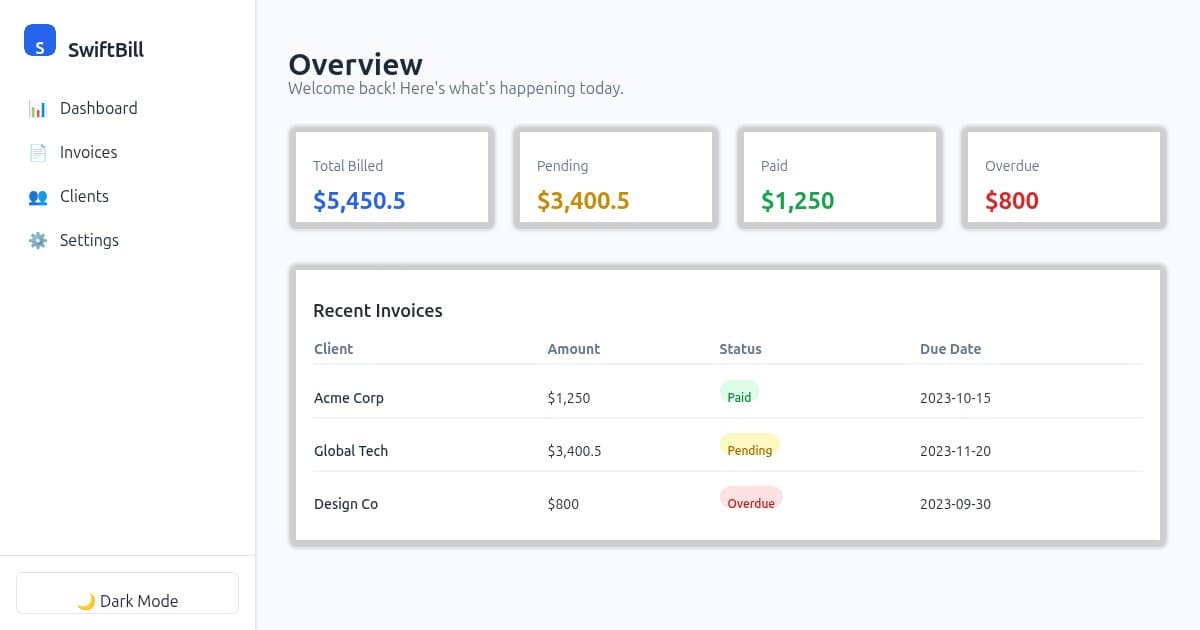This screenshot has height=630, width=1200.
Task: Click the due date 2023-11-20
Action: pyautogui.click(x=955, y=451)
